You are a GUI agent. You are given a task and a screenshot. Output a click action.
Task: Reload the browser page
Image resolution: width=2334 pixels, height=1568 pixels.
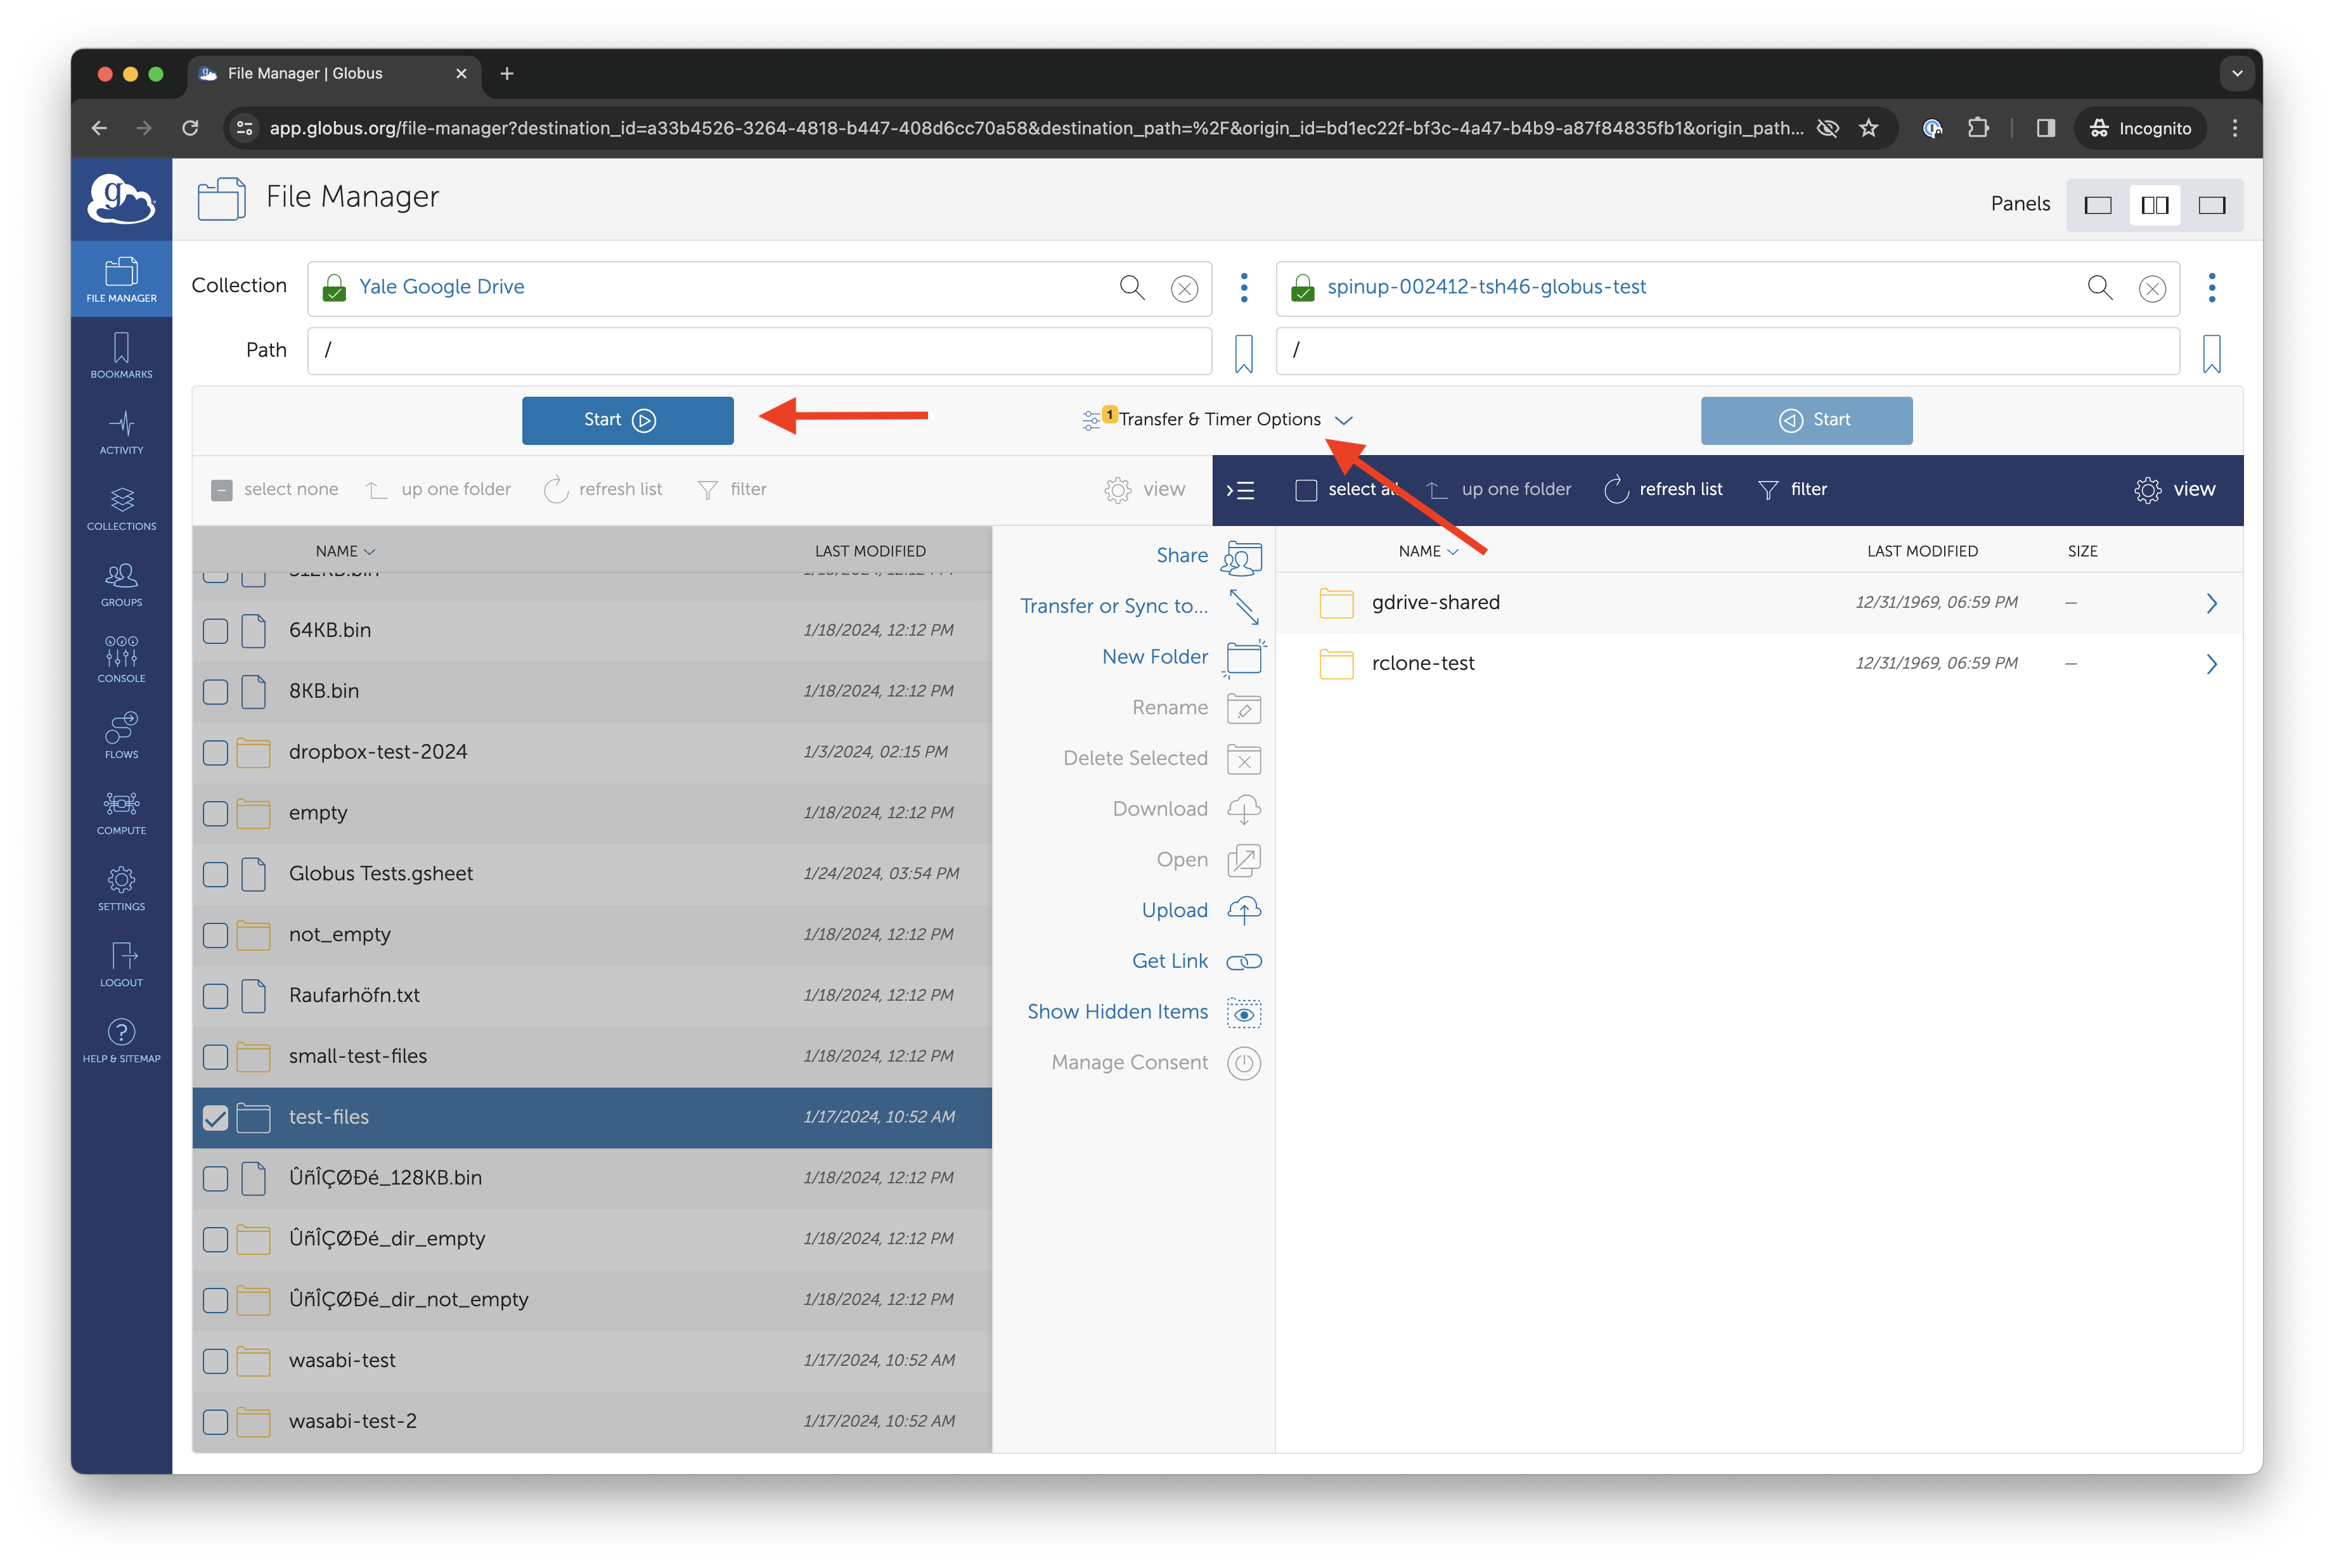190,128
